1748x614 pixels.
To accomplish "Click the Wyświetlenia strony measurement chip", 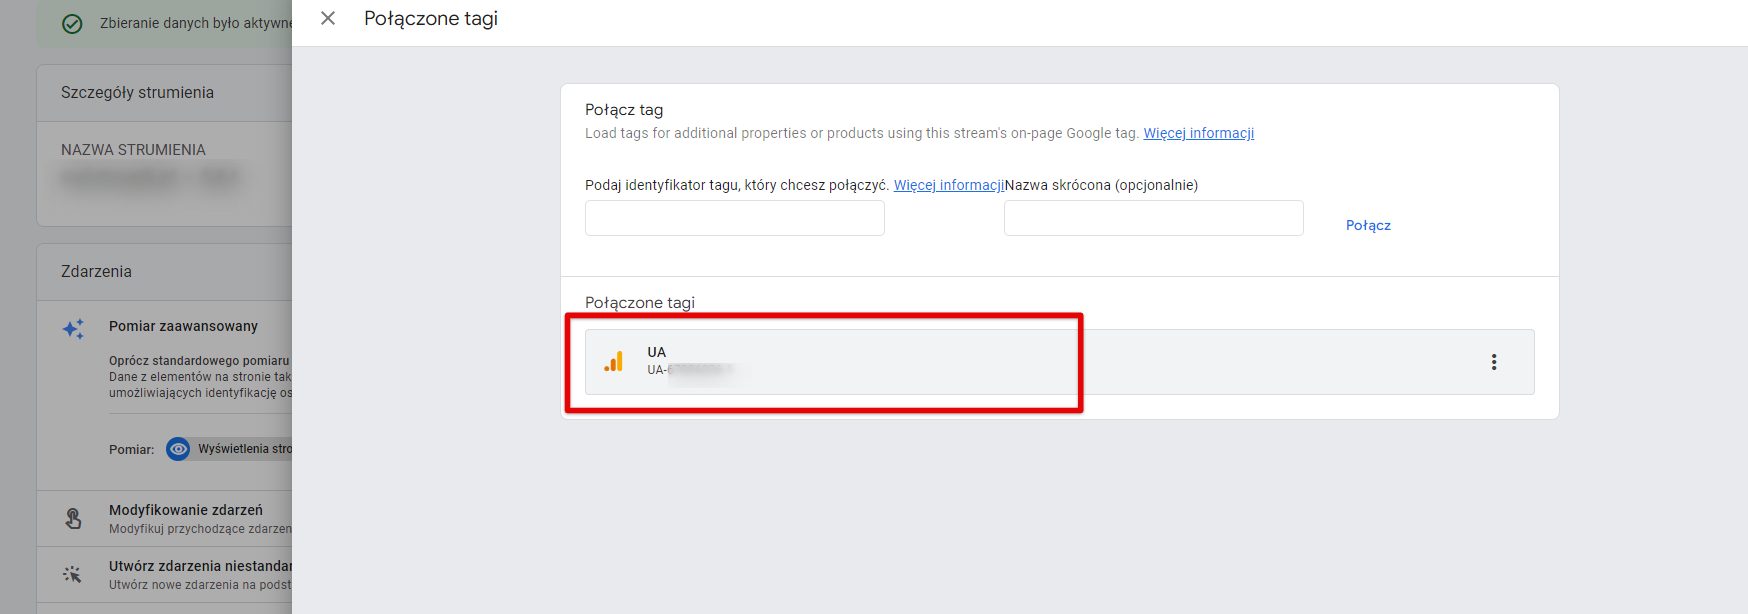I will pos(229,449).
